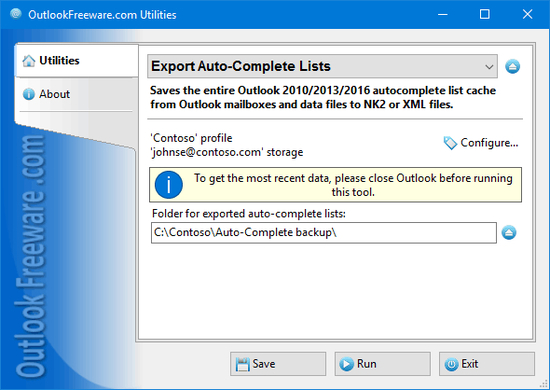550x390 pixels.
Task: Focus the export folder path field
Action: tap(324, 233)
